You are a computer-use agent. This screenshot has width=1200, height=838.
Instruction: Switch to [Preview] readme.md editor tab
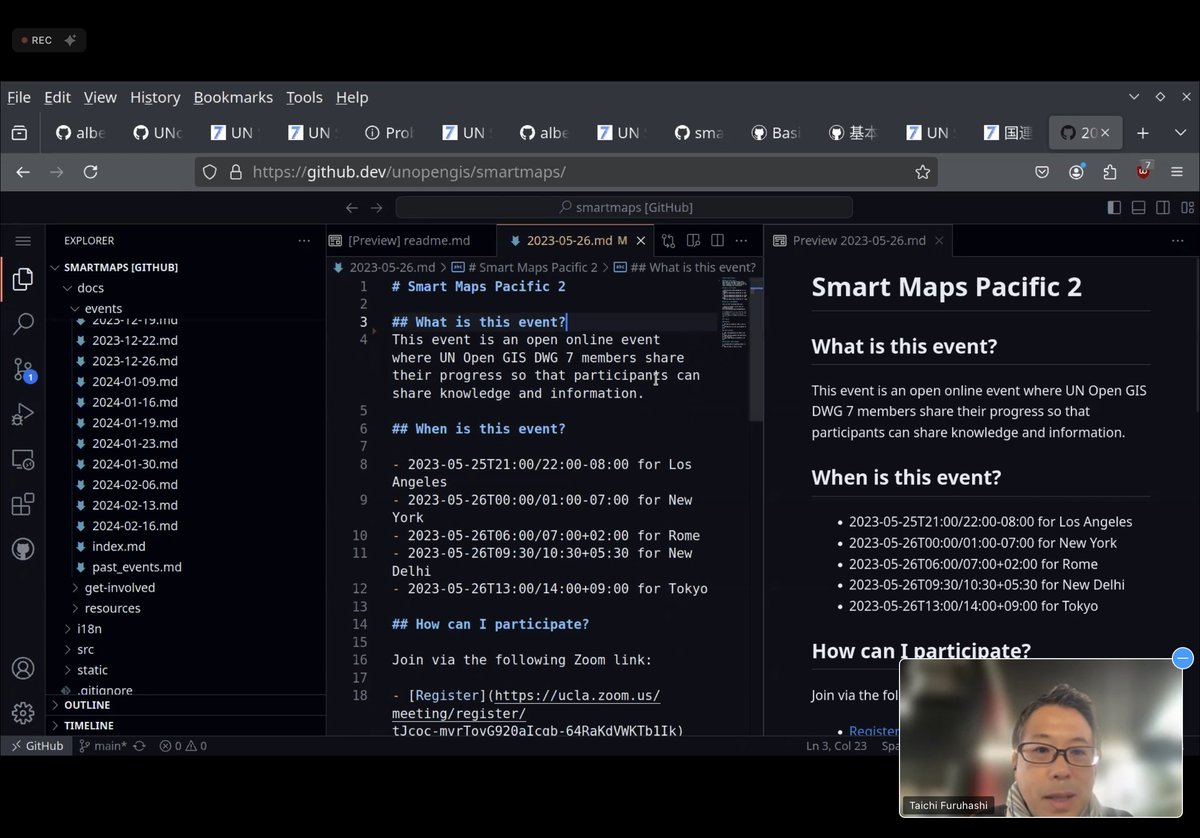[411, 241]
